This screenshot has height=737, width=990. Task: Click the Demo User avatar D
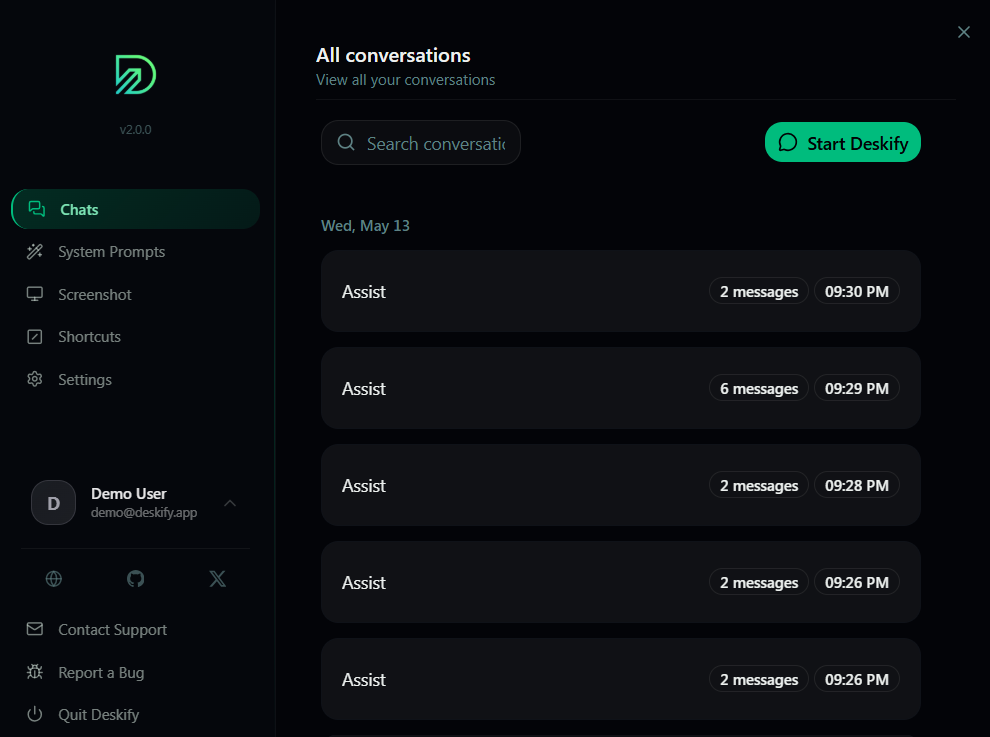[x=54, y=503]
